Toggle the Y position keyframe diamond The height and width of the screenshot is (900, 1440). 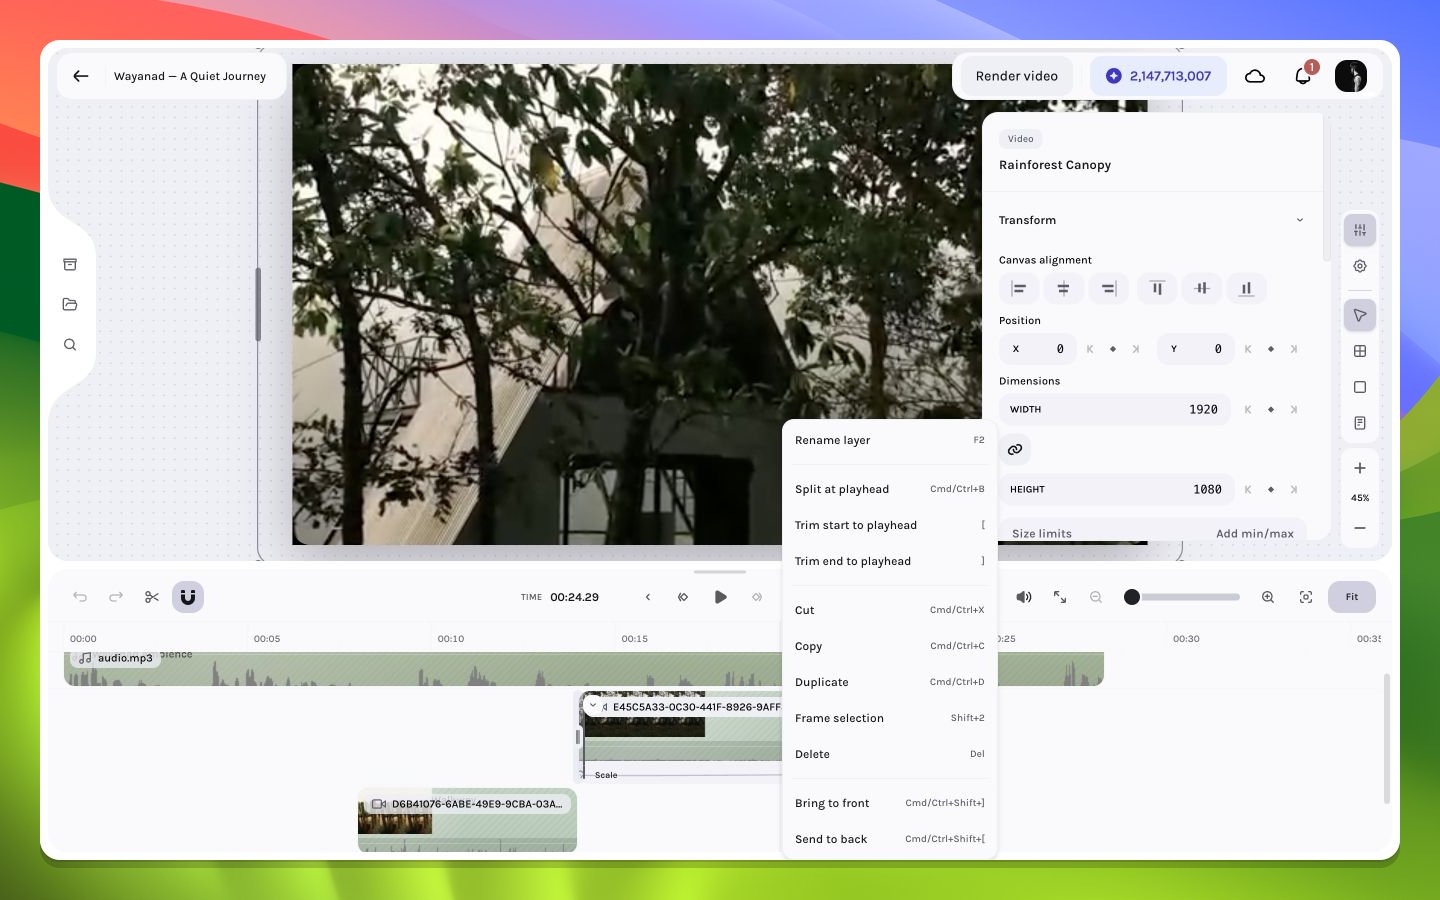pyautogui.click(x=1271, y=349)
